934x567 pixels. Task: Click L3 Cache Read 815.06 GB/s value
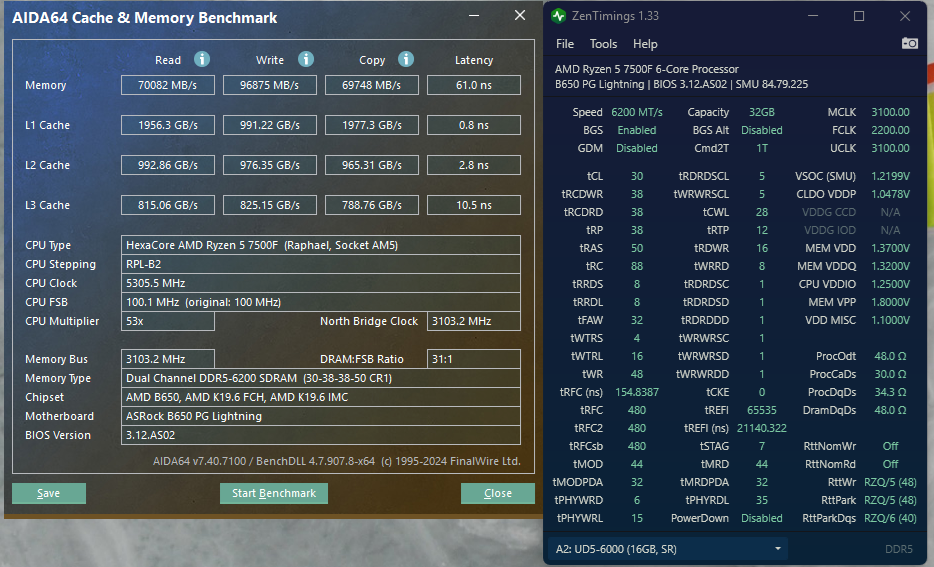point(168,205)
